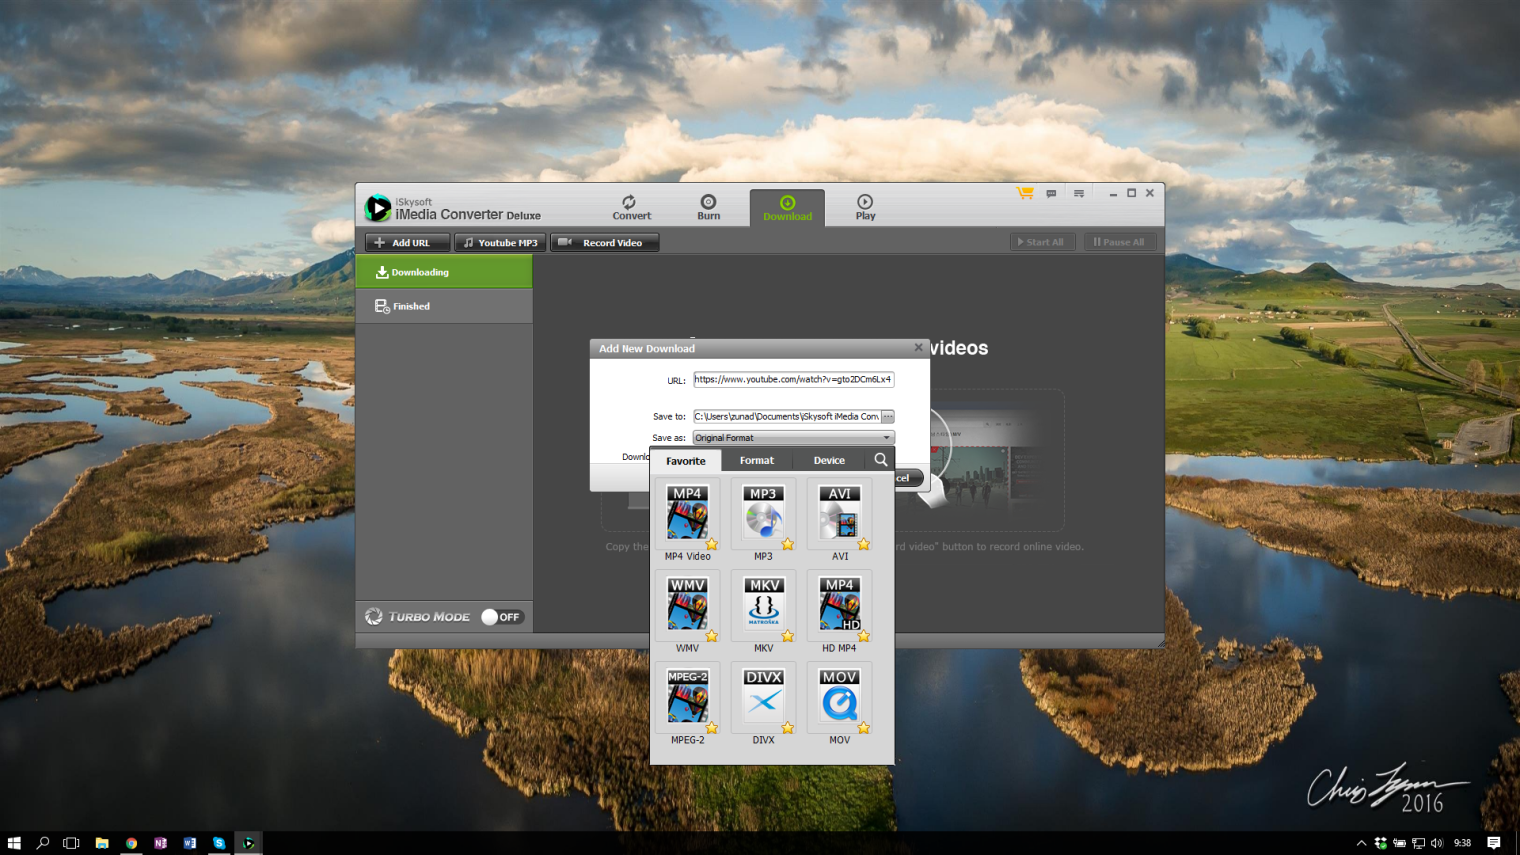
Task: Choose the MP4 Video format icon
Action: coord(687,512)
